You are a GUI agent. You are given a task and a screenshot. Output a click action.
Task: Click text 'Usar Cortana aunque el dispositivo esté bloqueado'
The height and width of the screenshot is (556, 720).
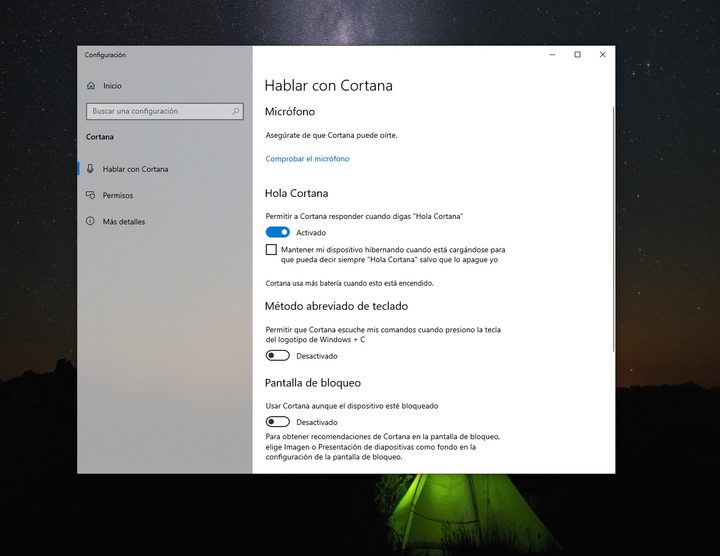tap(352, 406)
